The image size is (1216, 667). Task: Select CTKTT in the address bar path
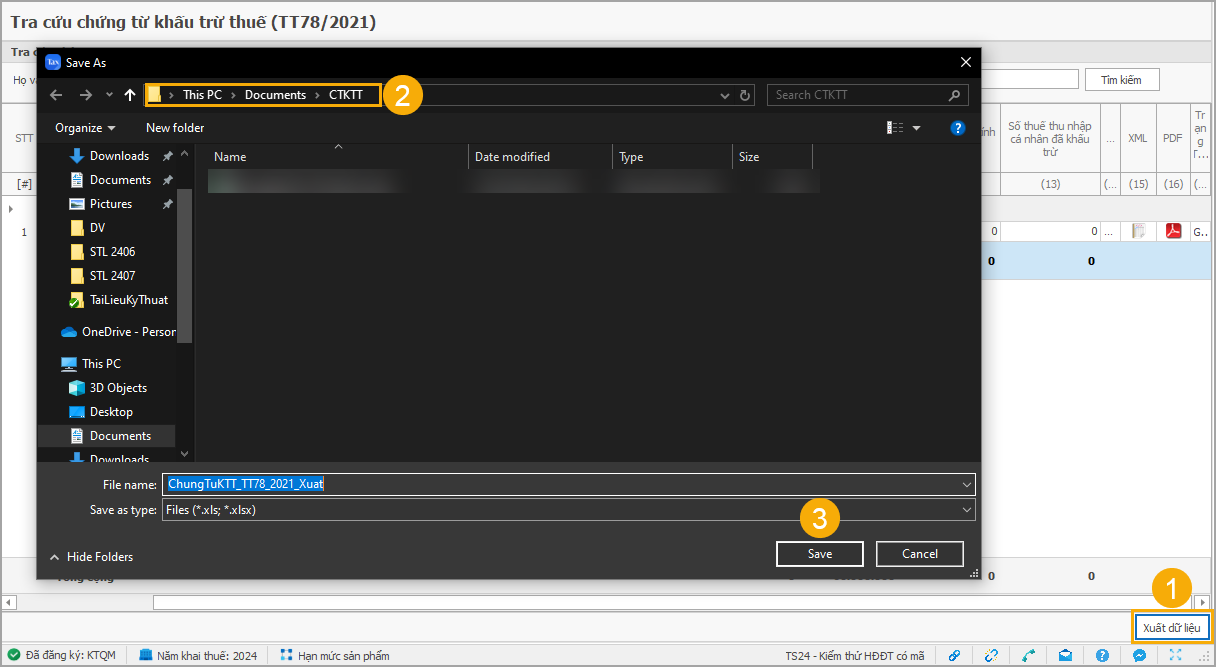(346, 95)
